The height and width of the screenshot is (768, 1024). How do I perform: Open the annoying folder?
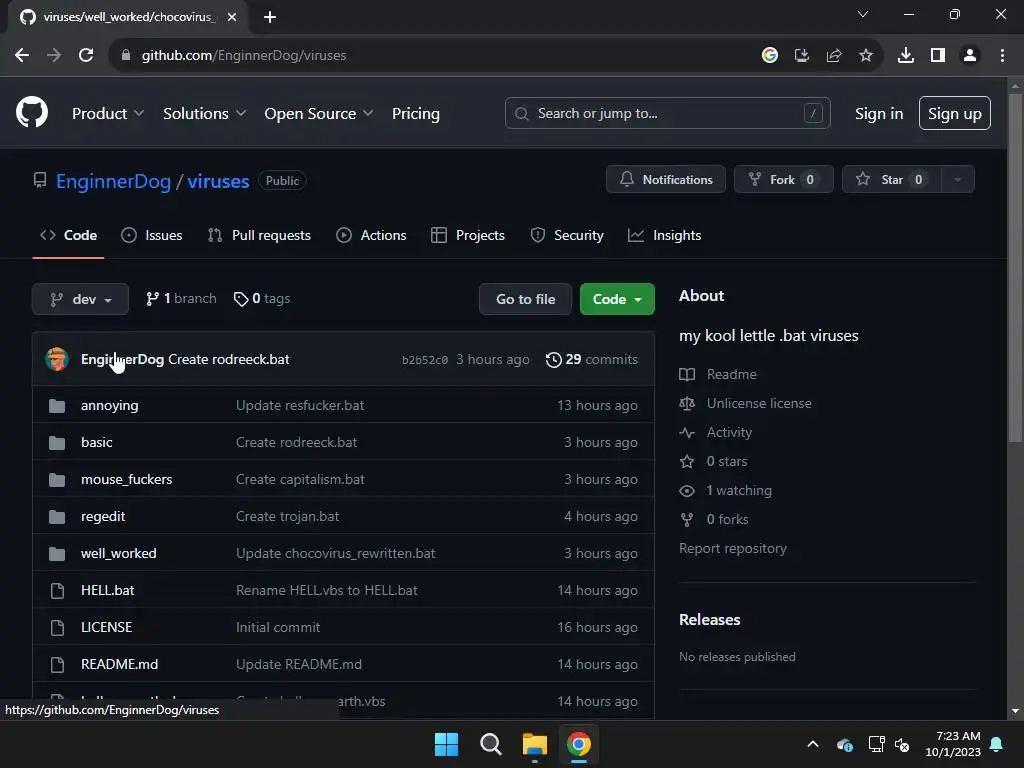click(110, 406)
